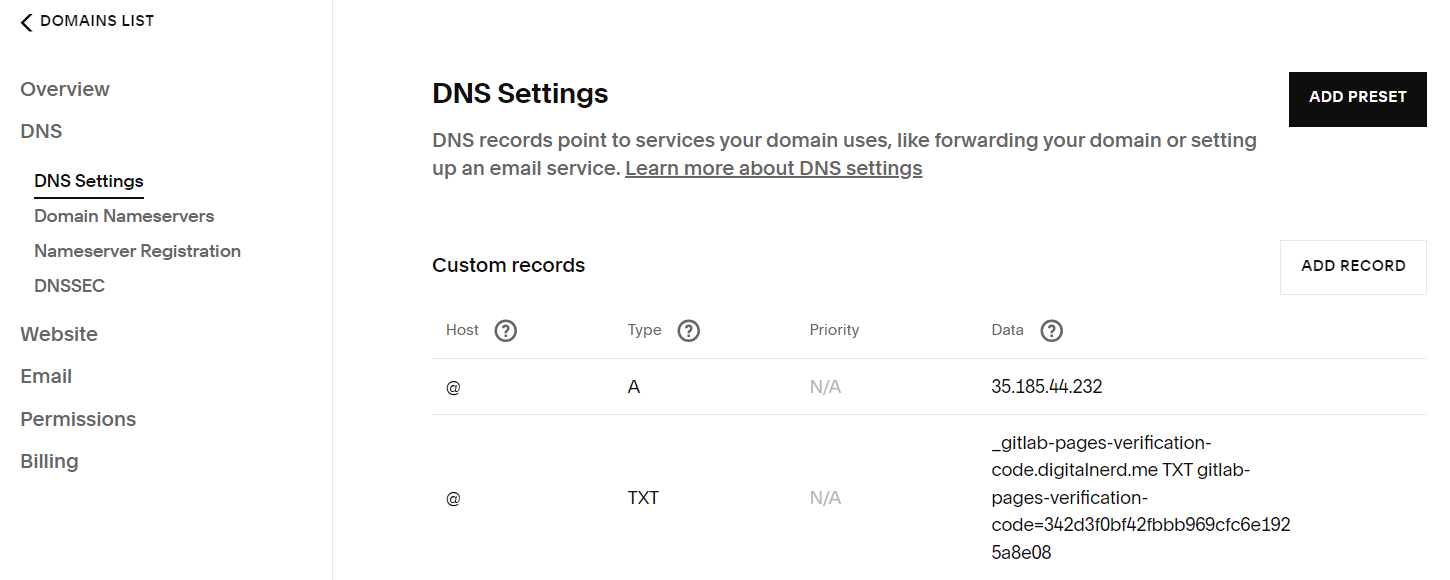Select the DNS Settings sub-item
Viewport: 1450px width, 580px height.
[89, 181]
